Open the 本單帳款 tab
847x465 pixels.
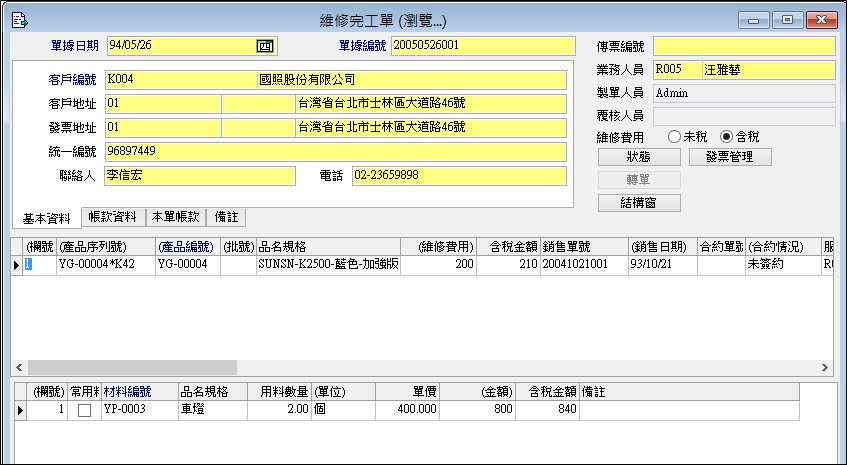tap(175, 217)
